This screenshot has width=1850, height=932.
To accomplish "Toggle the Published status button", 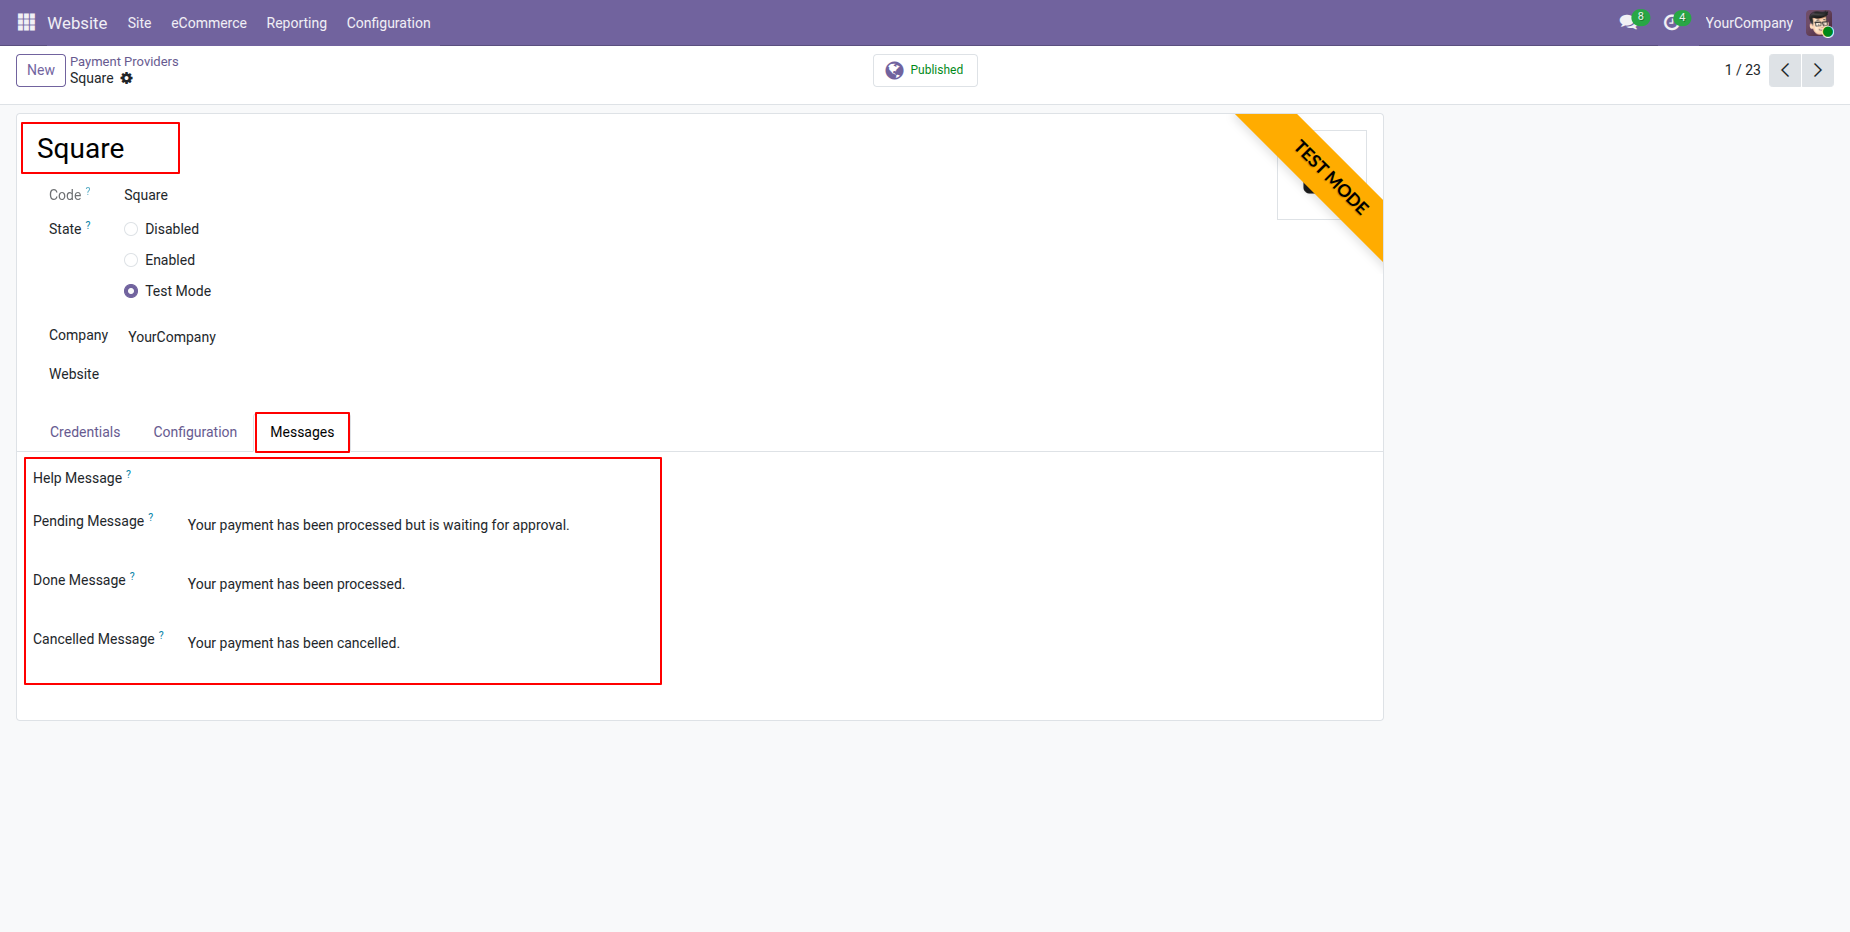I will 925,70.
